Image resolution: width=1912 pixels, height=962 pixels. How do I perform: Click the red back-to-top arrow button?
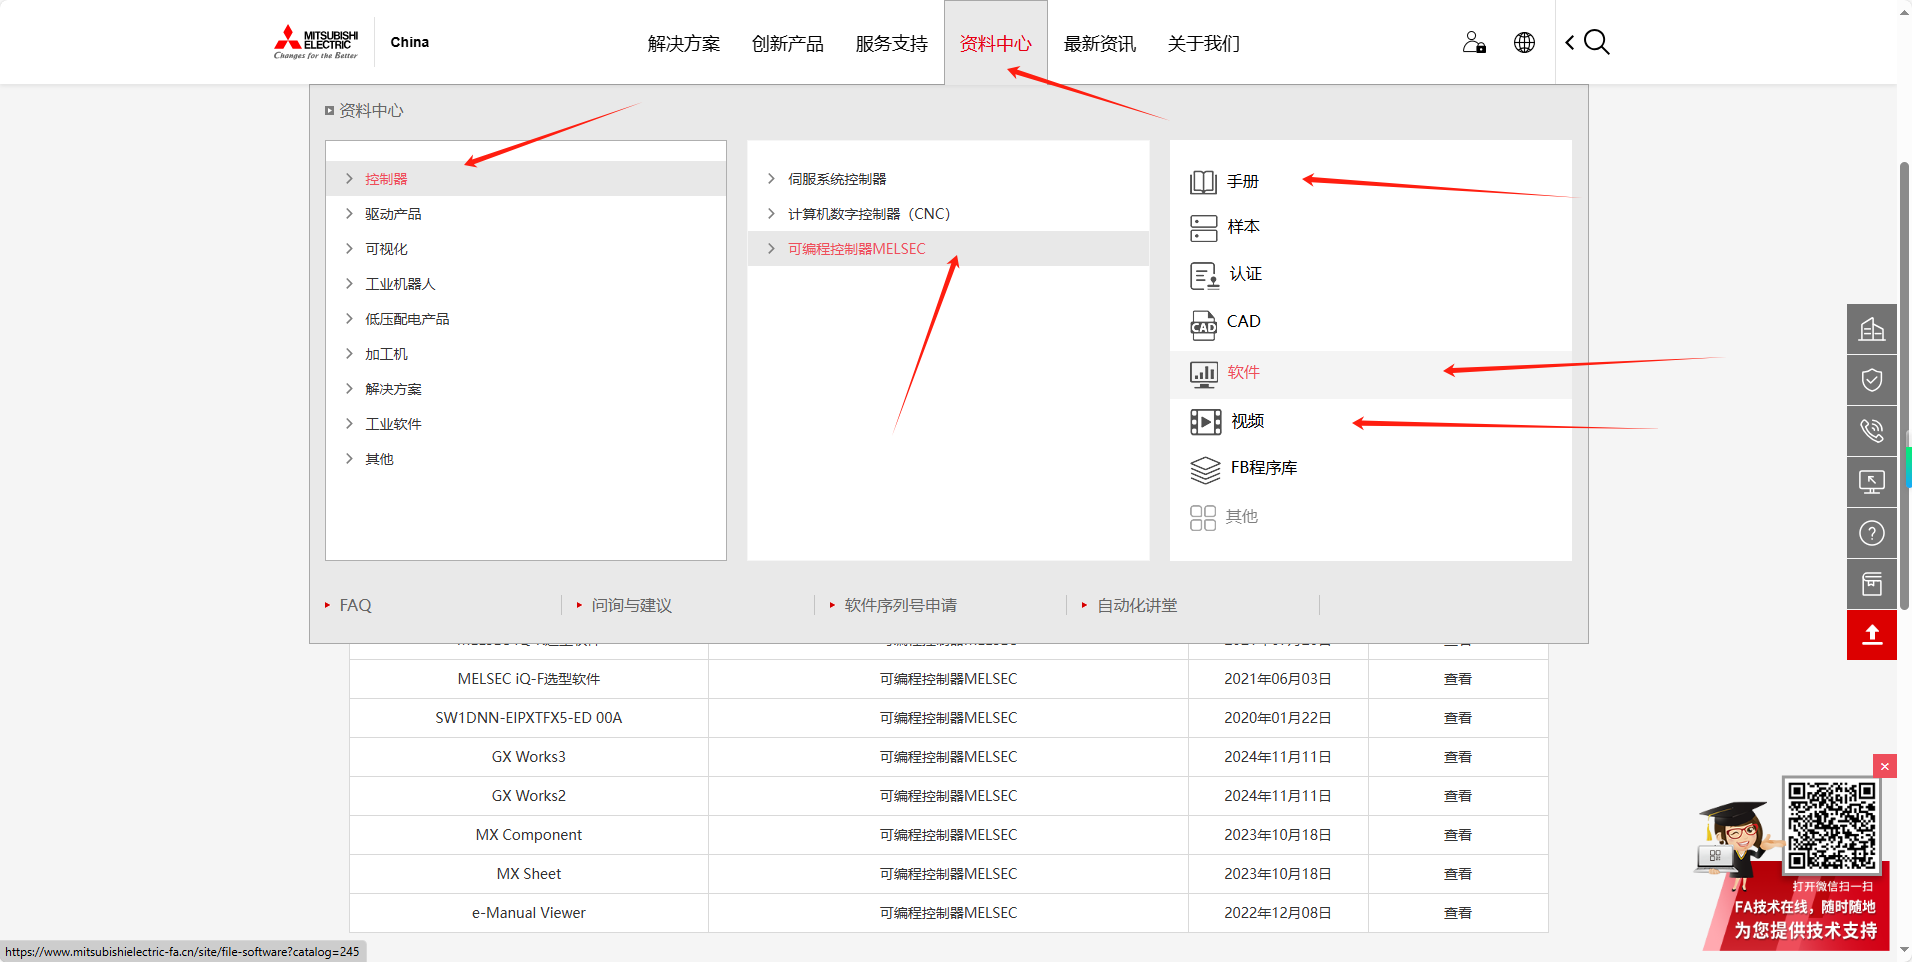point(1872,635)
